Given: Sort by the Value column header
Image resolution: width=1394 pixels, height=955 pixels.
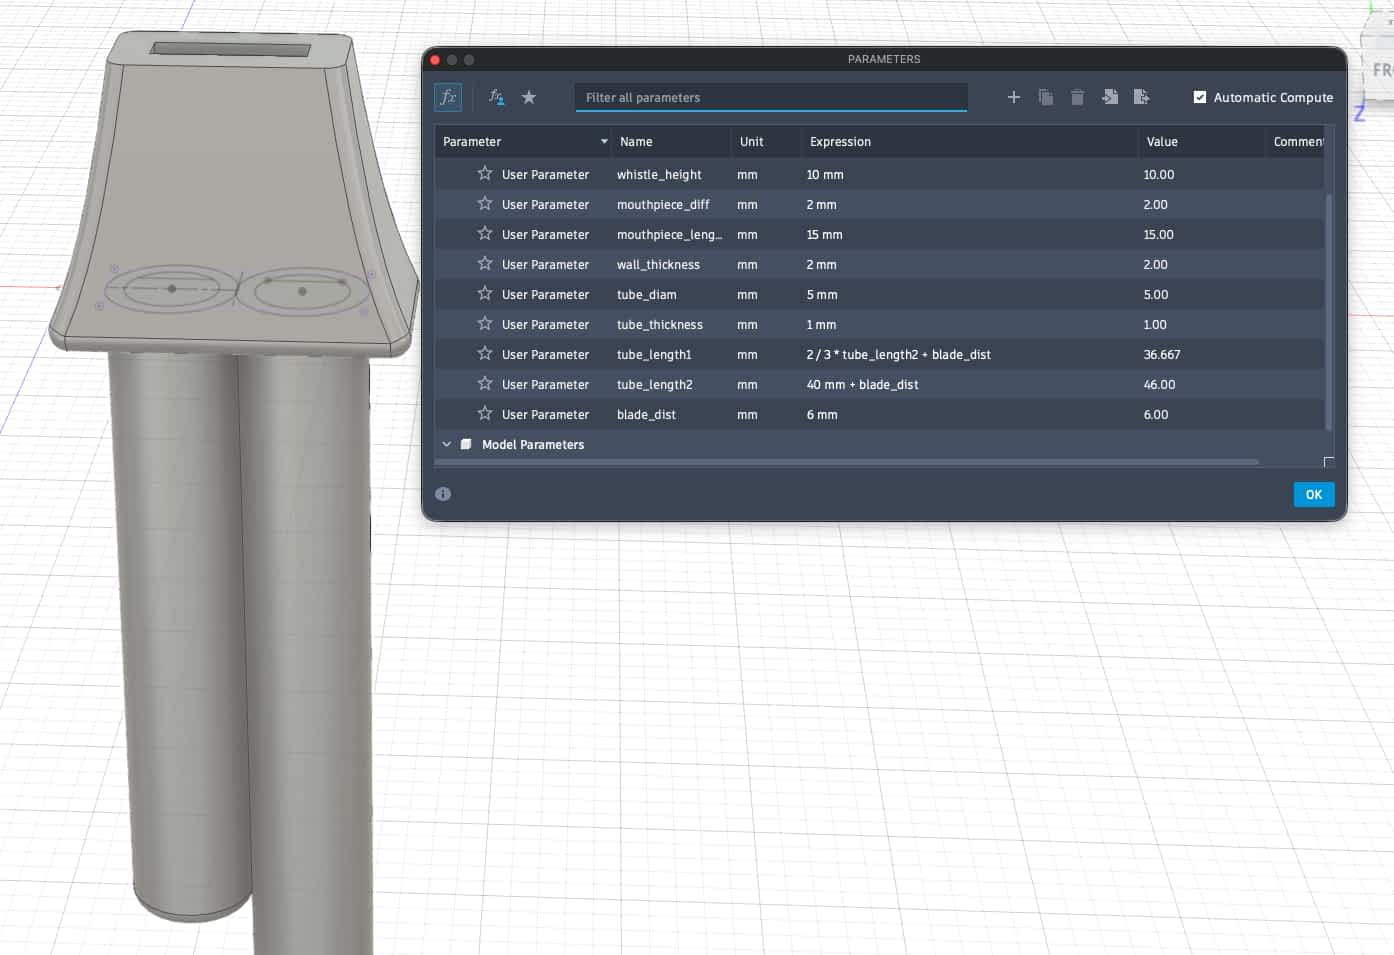Looking at the screenshot, I should click(x=1202, y=142).
